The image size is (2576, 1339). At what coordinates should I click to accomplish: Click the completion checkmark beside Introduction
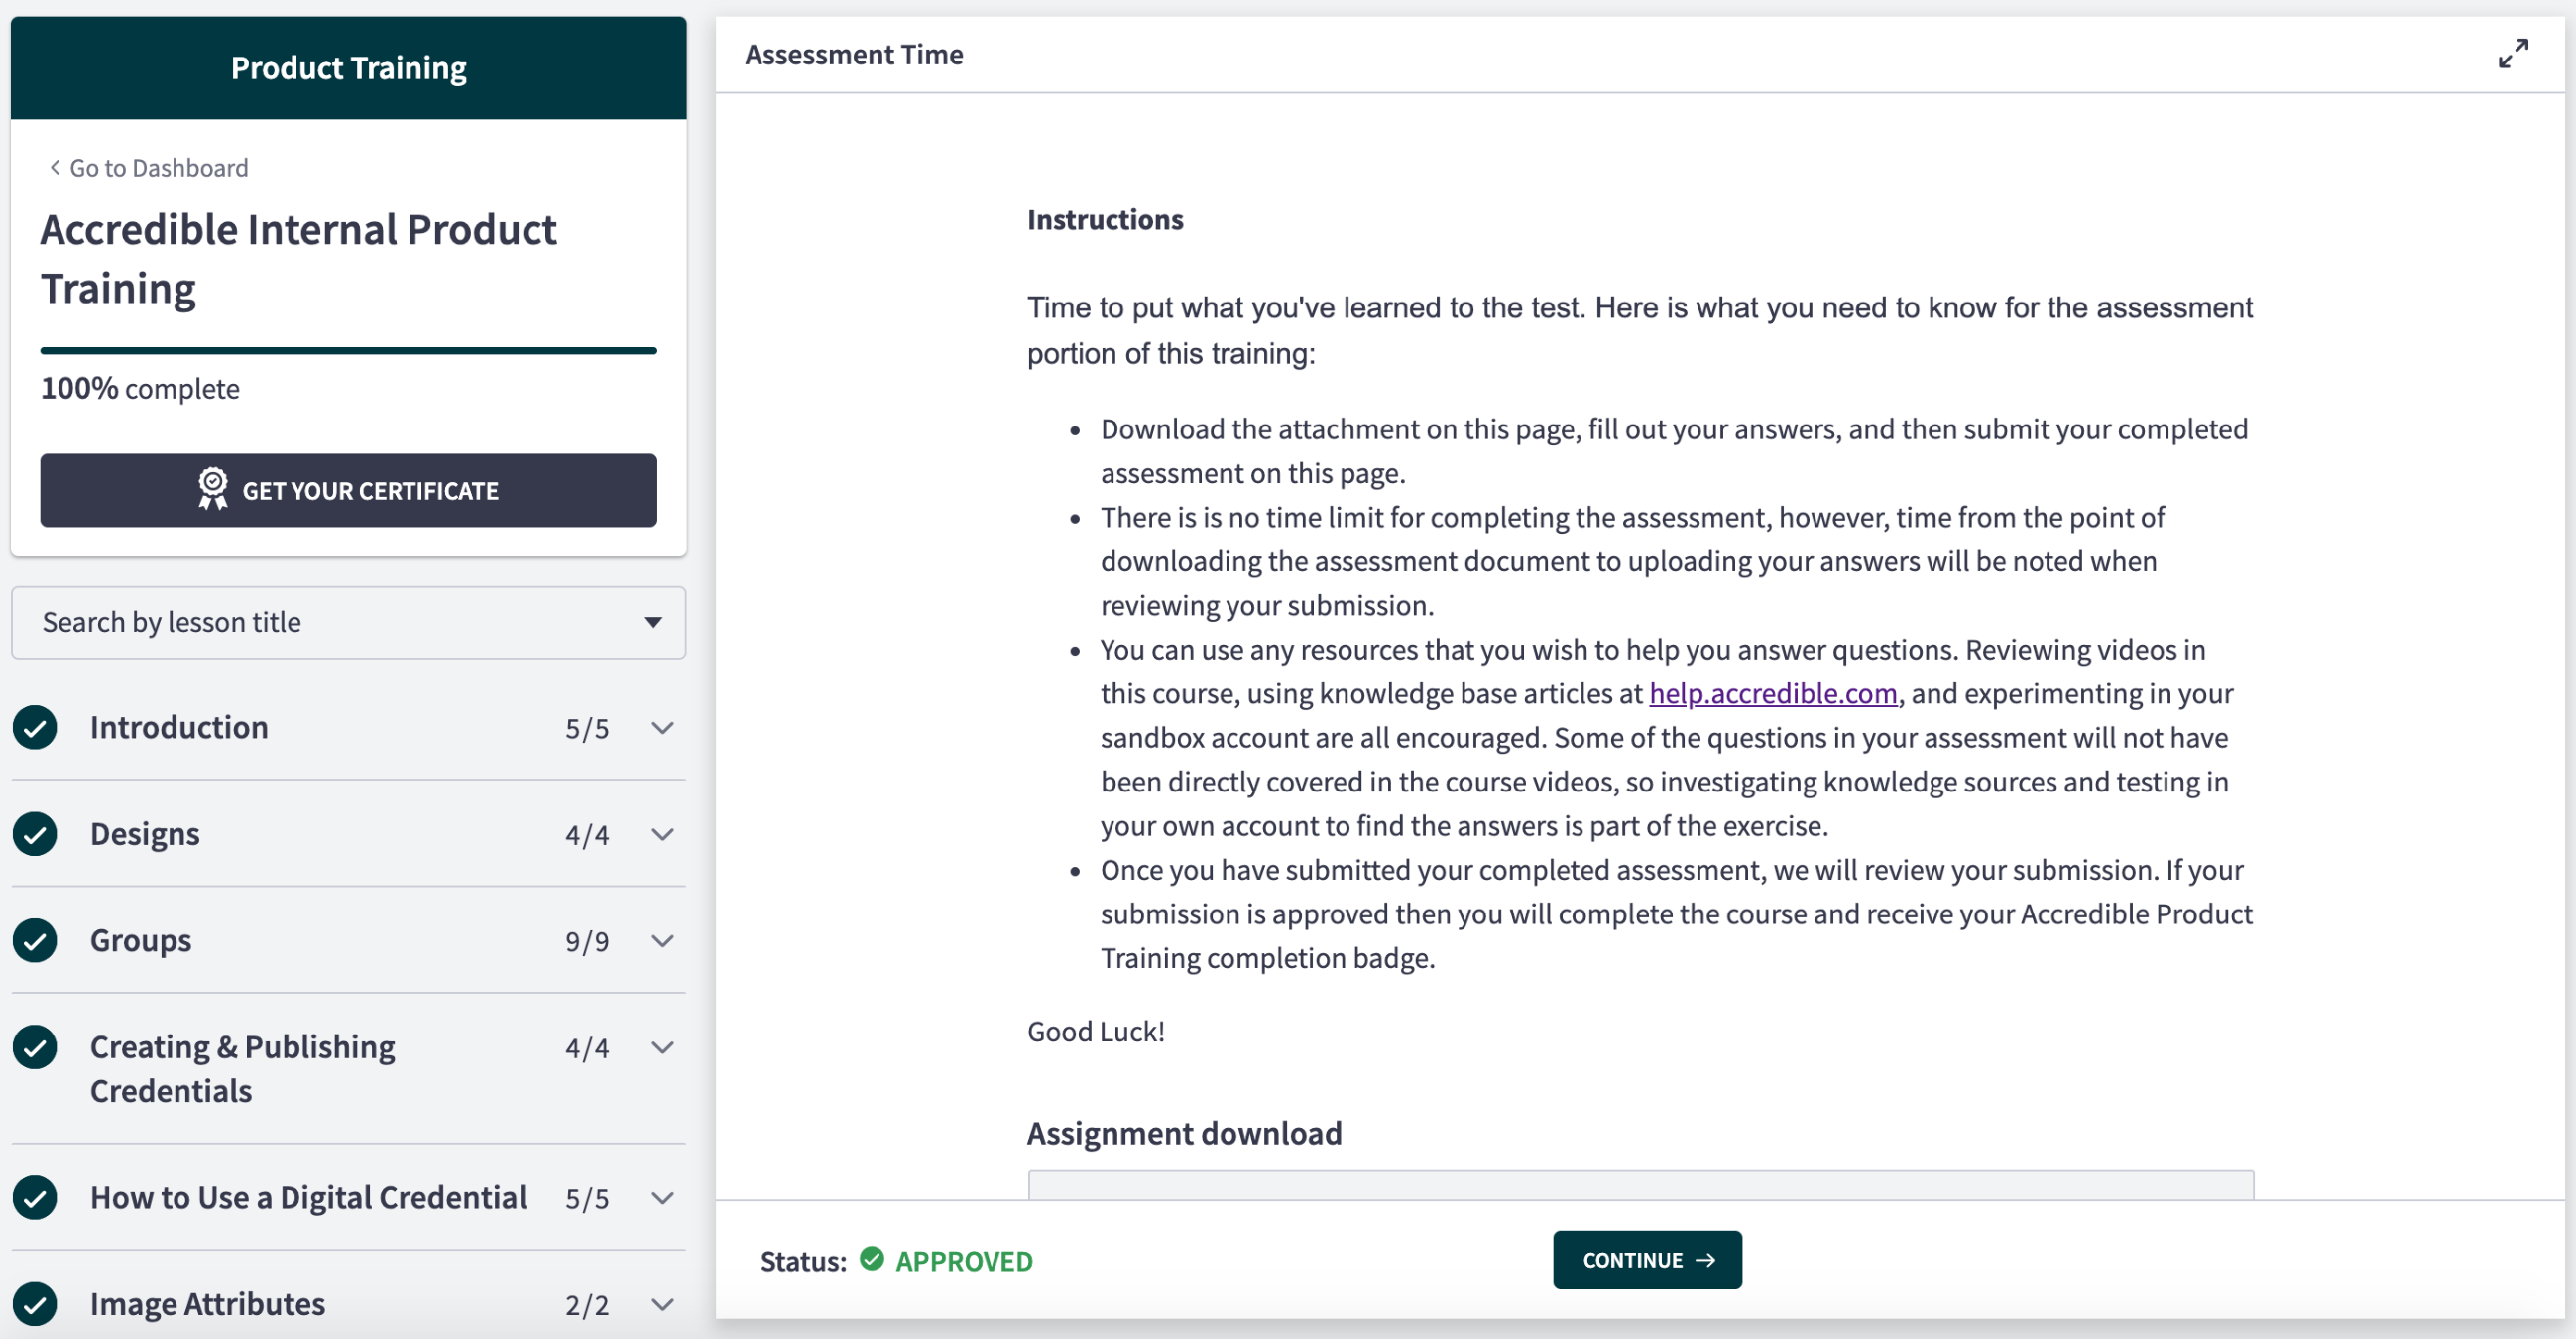coord(35,727)
